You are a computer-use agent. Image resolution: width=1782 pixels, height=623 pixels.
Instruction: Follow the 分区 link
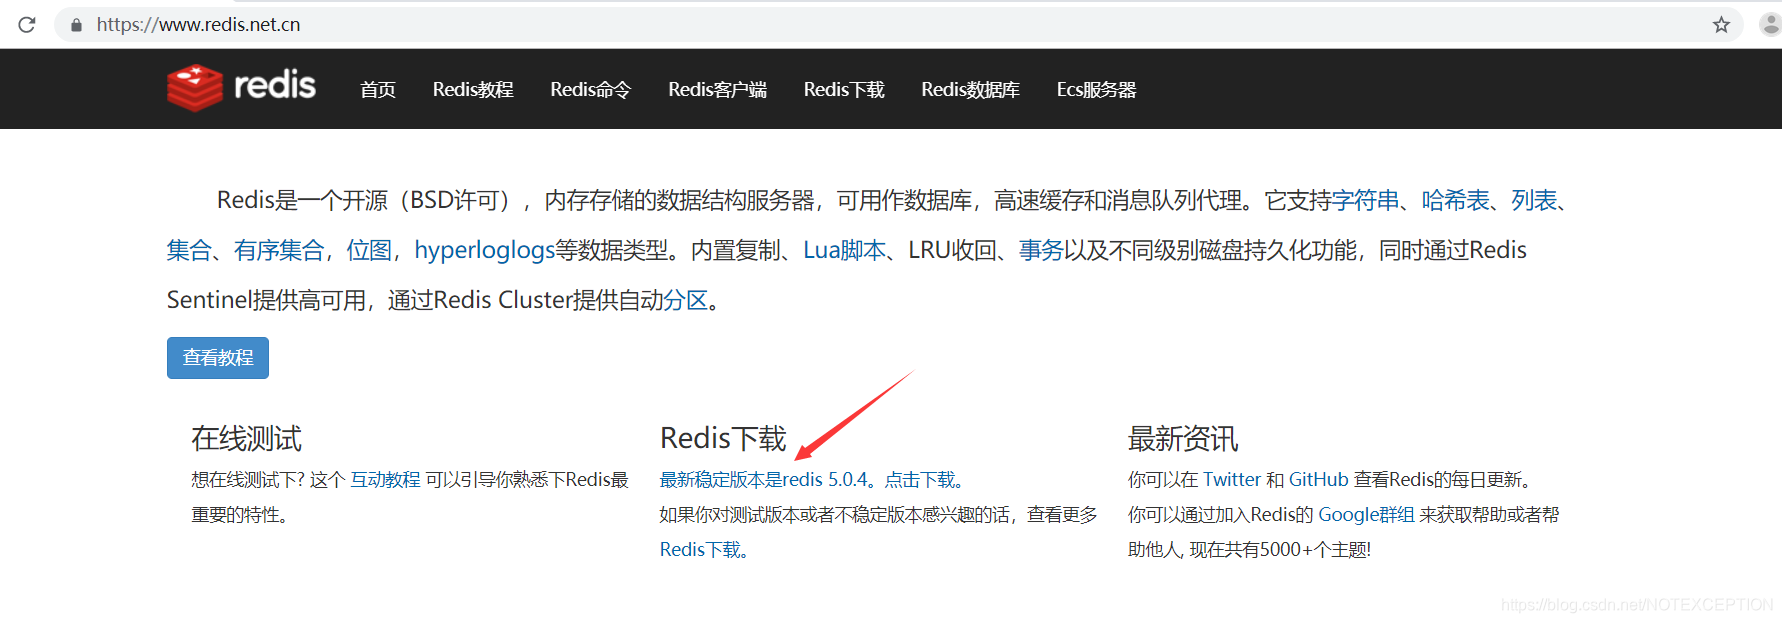(x=686, y=300)
